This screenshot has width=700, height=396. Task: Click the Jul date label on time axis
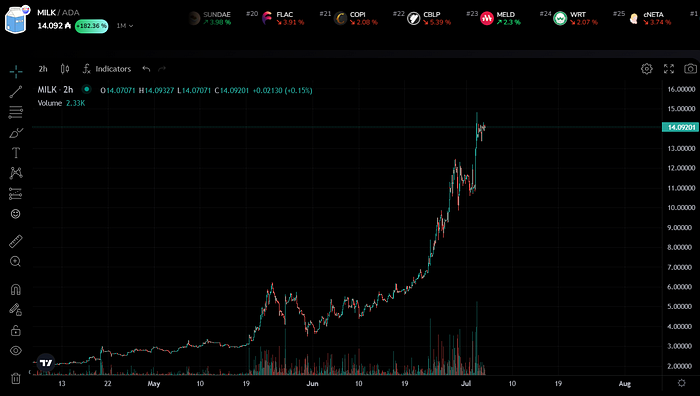(466, 383)
